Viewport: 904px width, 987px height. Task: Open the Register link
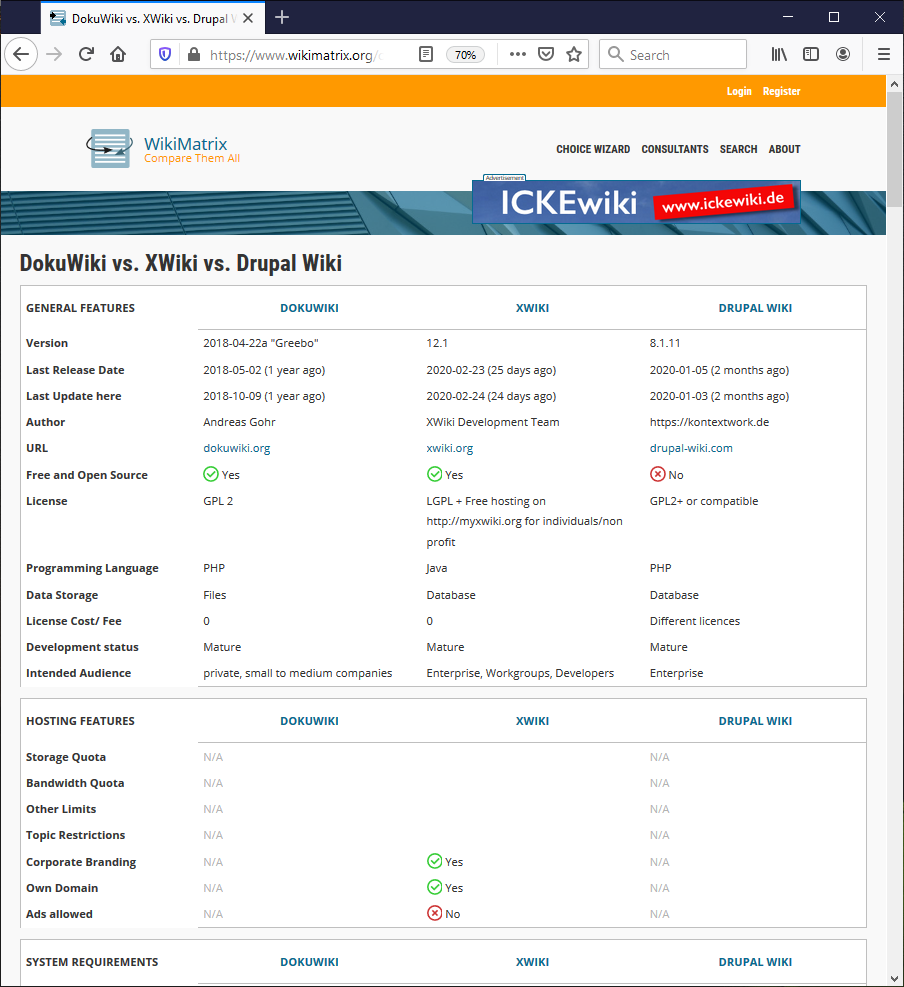click(781, 91)
